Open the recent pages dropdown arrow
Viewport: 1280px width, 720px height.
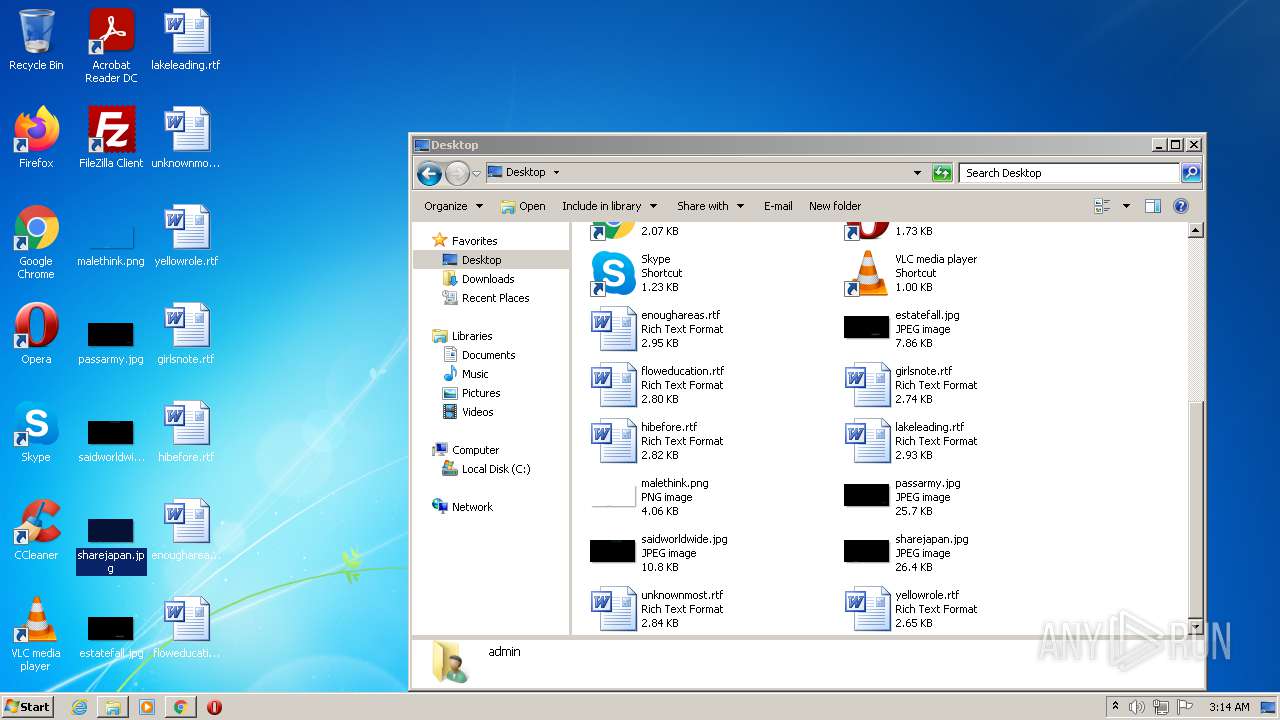pos(476,173)
